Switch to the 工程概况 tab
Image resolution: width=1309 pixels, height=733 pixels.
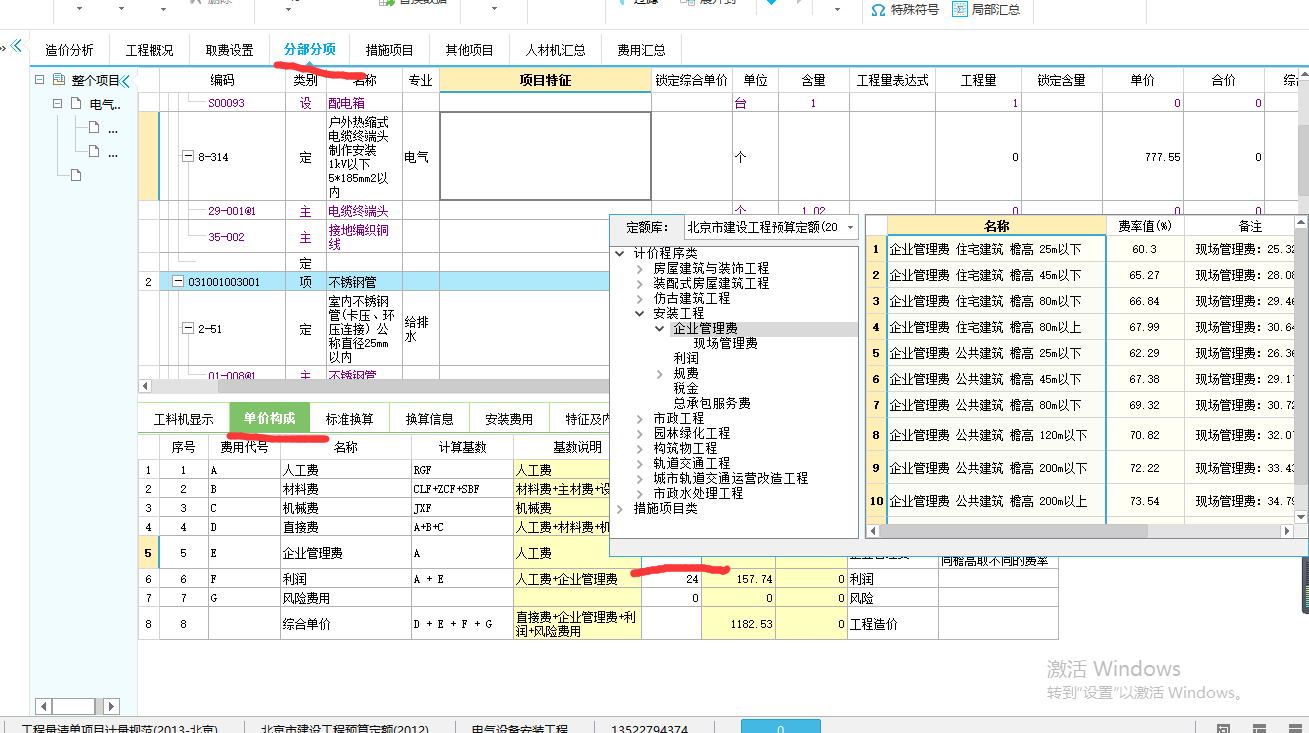[x=149, y=50]
